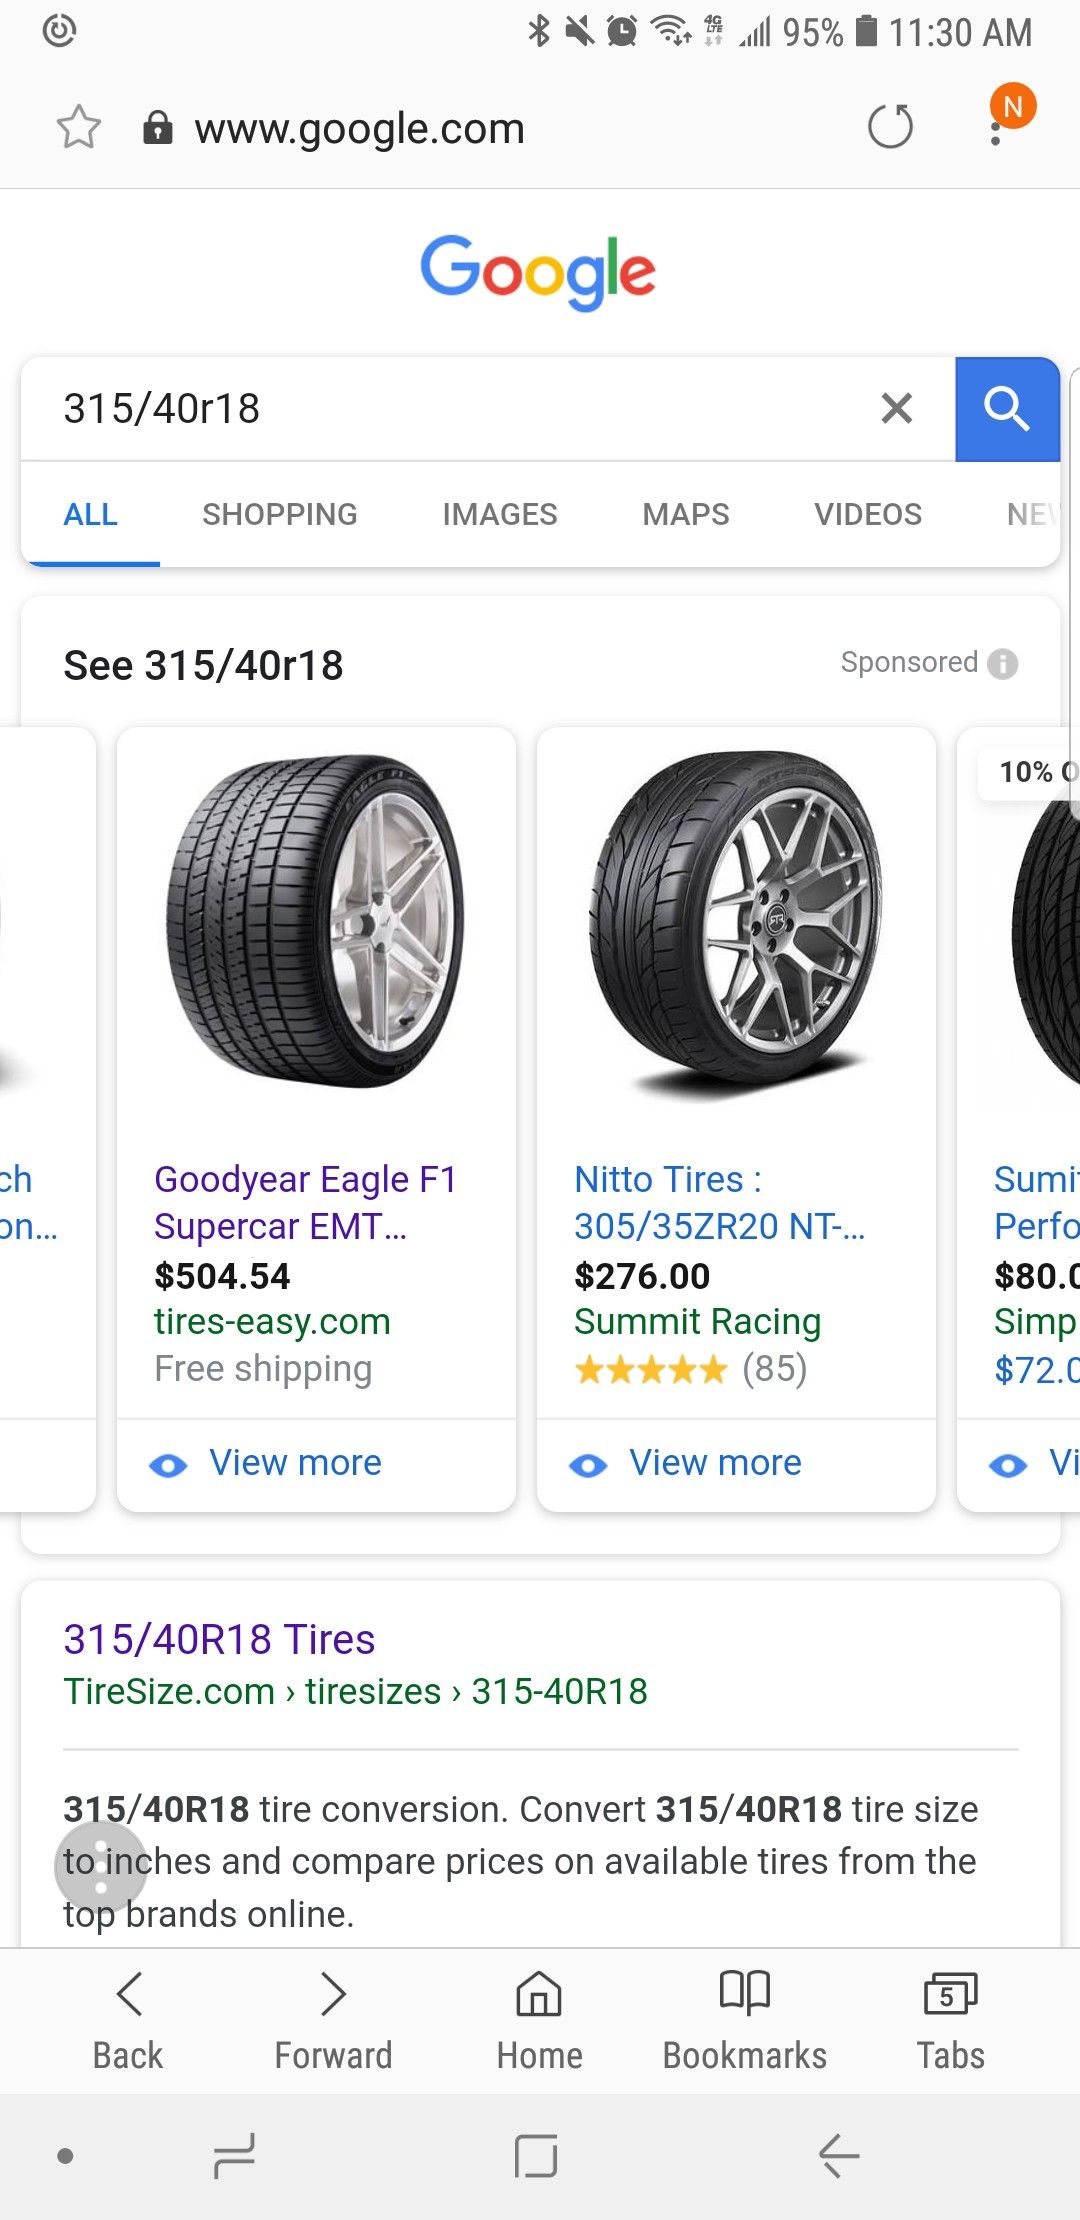Tap View more under Nitto Tires
Image resolution: width=1080 pixels, height=2220 pixels.
(x=686, y=1463)
